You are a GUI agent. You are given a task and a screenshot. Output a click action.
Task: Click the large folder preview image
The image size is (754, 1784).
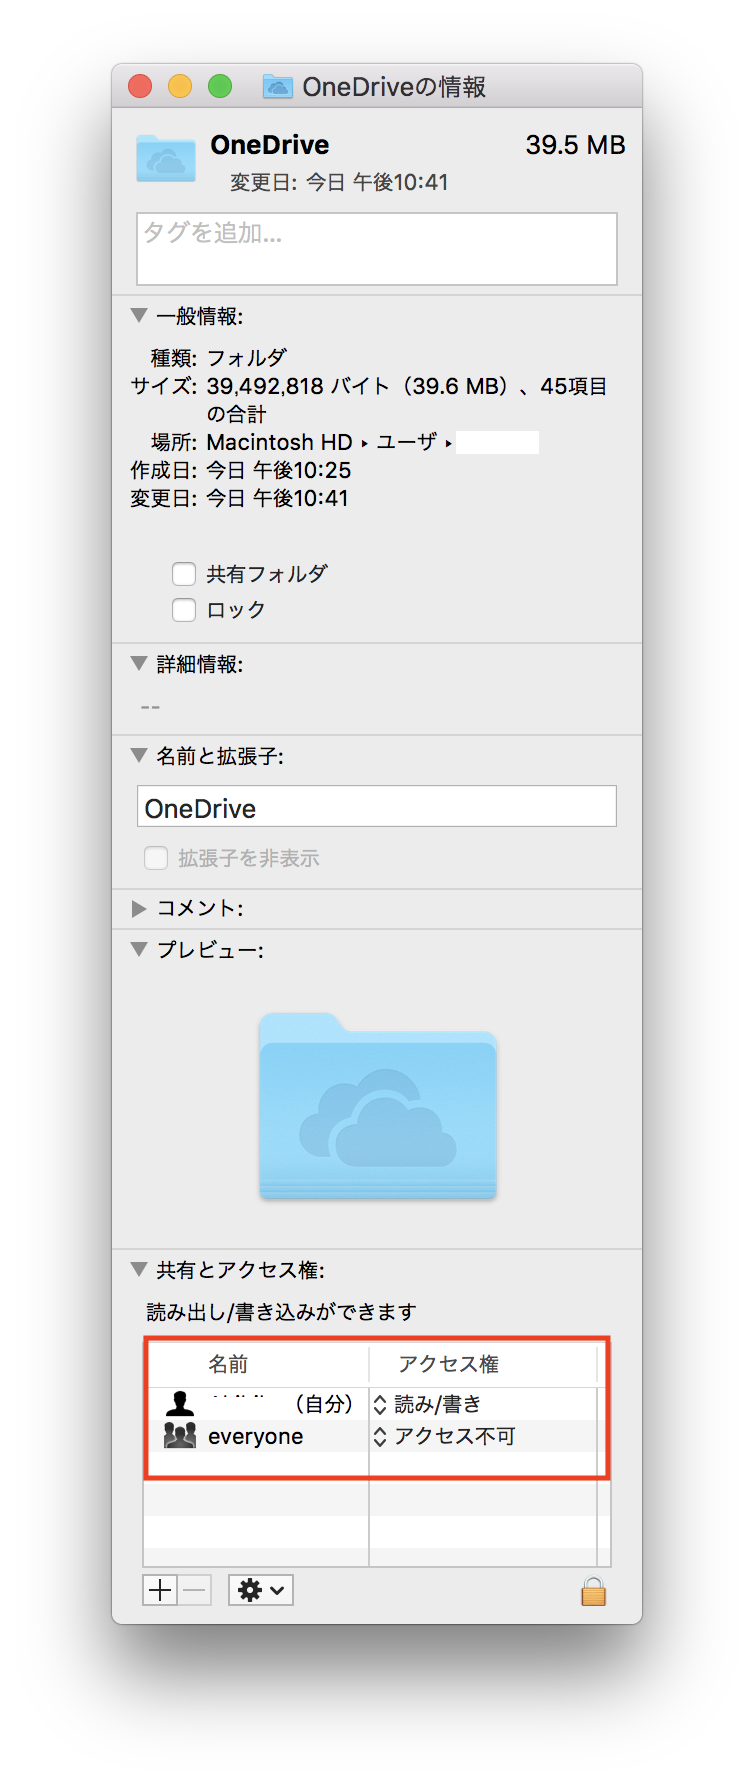pos(378,1106)
